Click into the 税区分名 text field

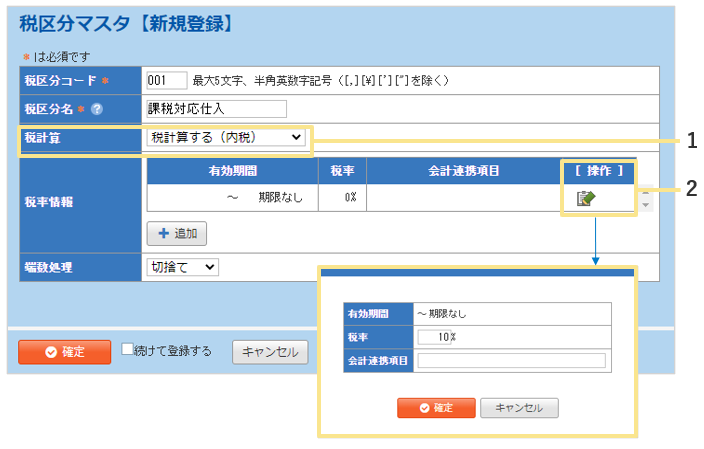tap(216, 109)
